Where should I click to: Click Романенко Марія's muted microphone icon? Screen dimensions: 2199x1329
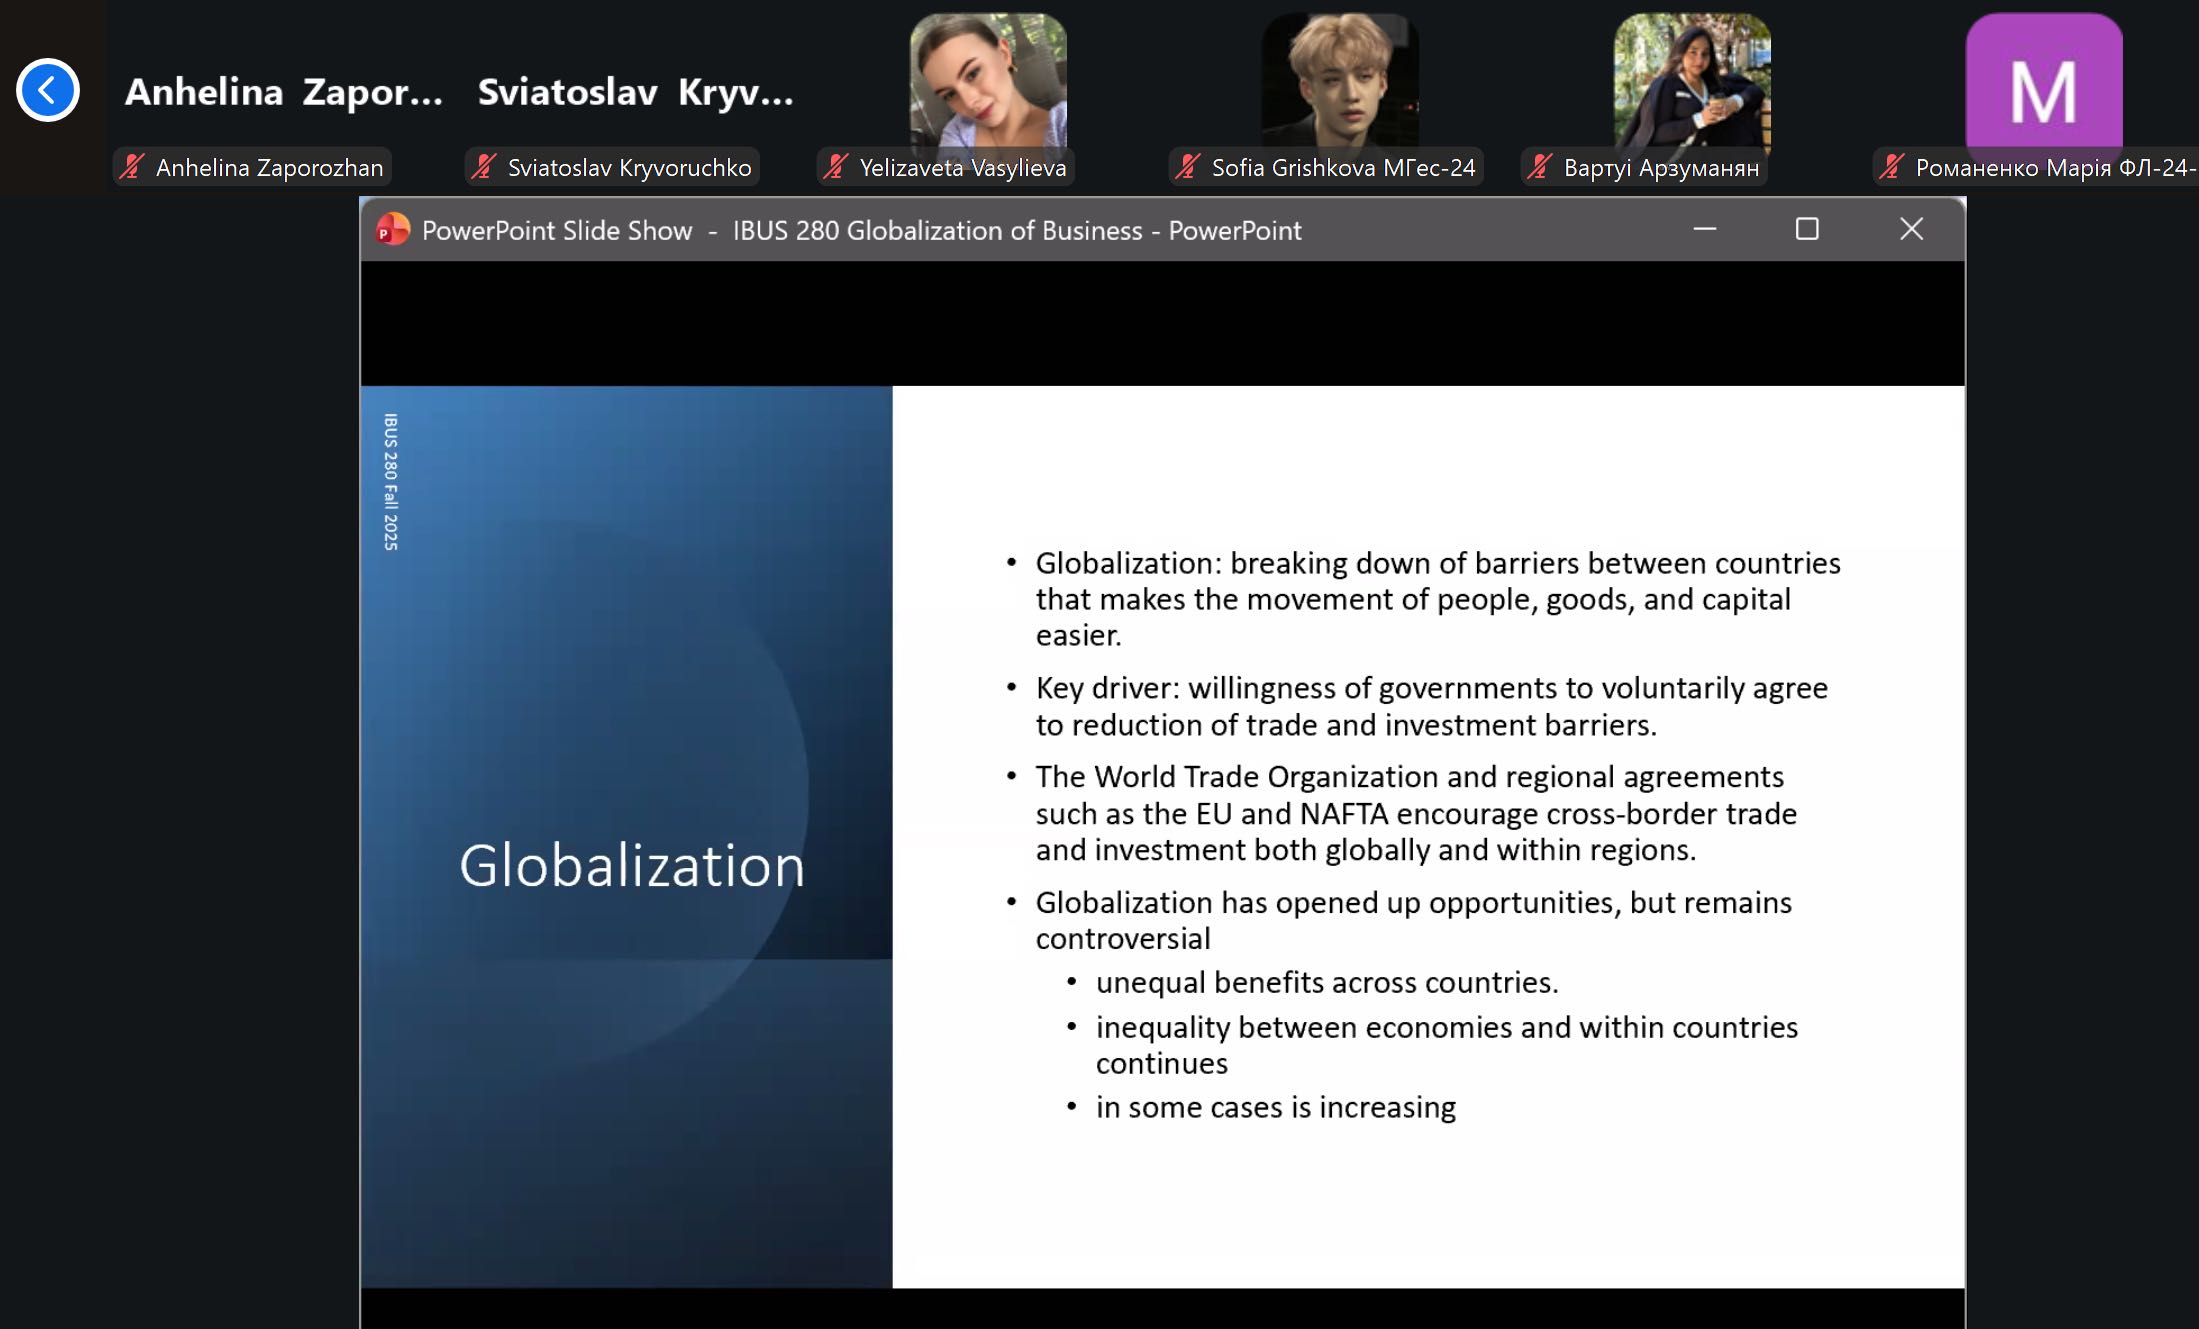[x=1892, y=167]
